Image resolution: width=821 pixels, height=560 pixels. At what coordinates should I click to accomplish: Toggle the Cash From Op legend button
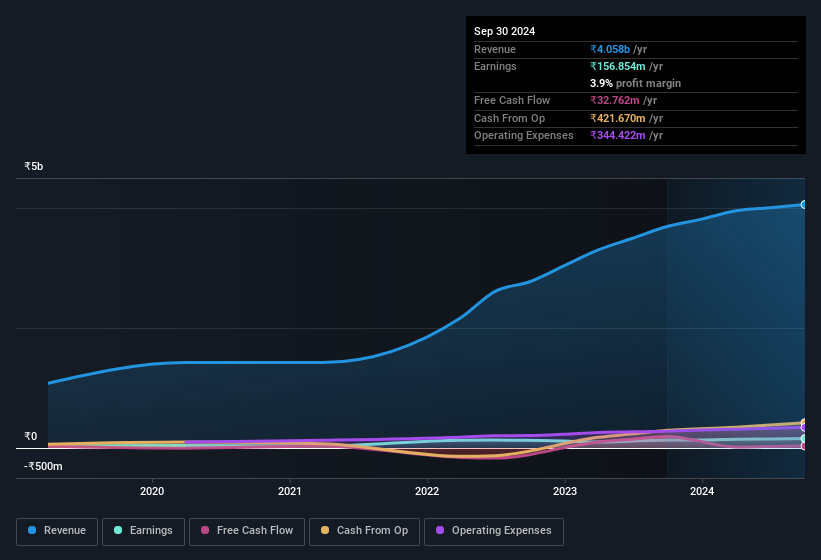click(x=364, y=531)
